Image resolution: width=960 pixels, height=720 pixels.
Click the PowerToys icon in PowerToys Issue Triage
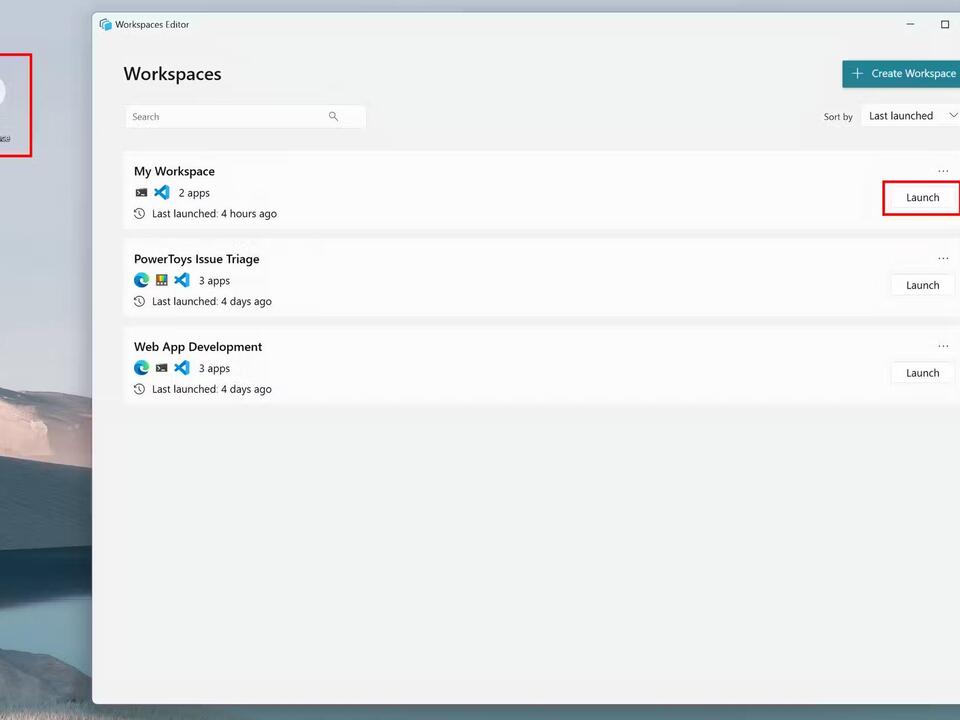pyautogui.click(x=161, y=280)
